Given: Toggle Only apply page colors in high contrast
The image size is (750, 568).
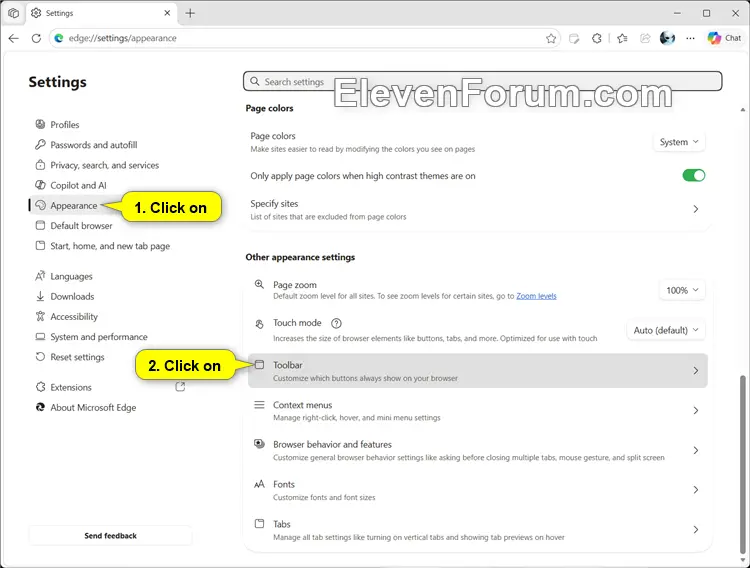Looking at the screenshot, I should point(694,176).
